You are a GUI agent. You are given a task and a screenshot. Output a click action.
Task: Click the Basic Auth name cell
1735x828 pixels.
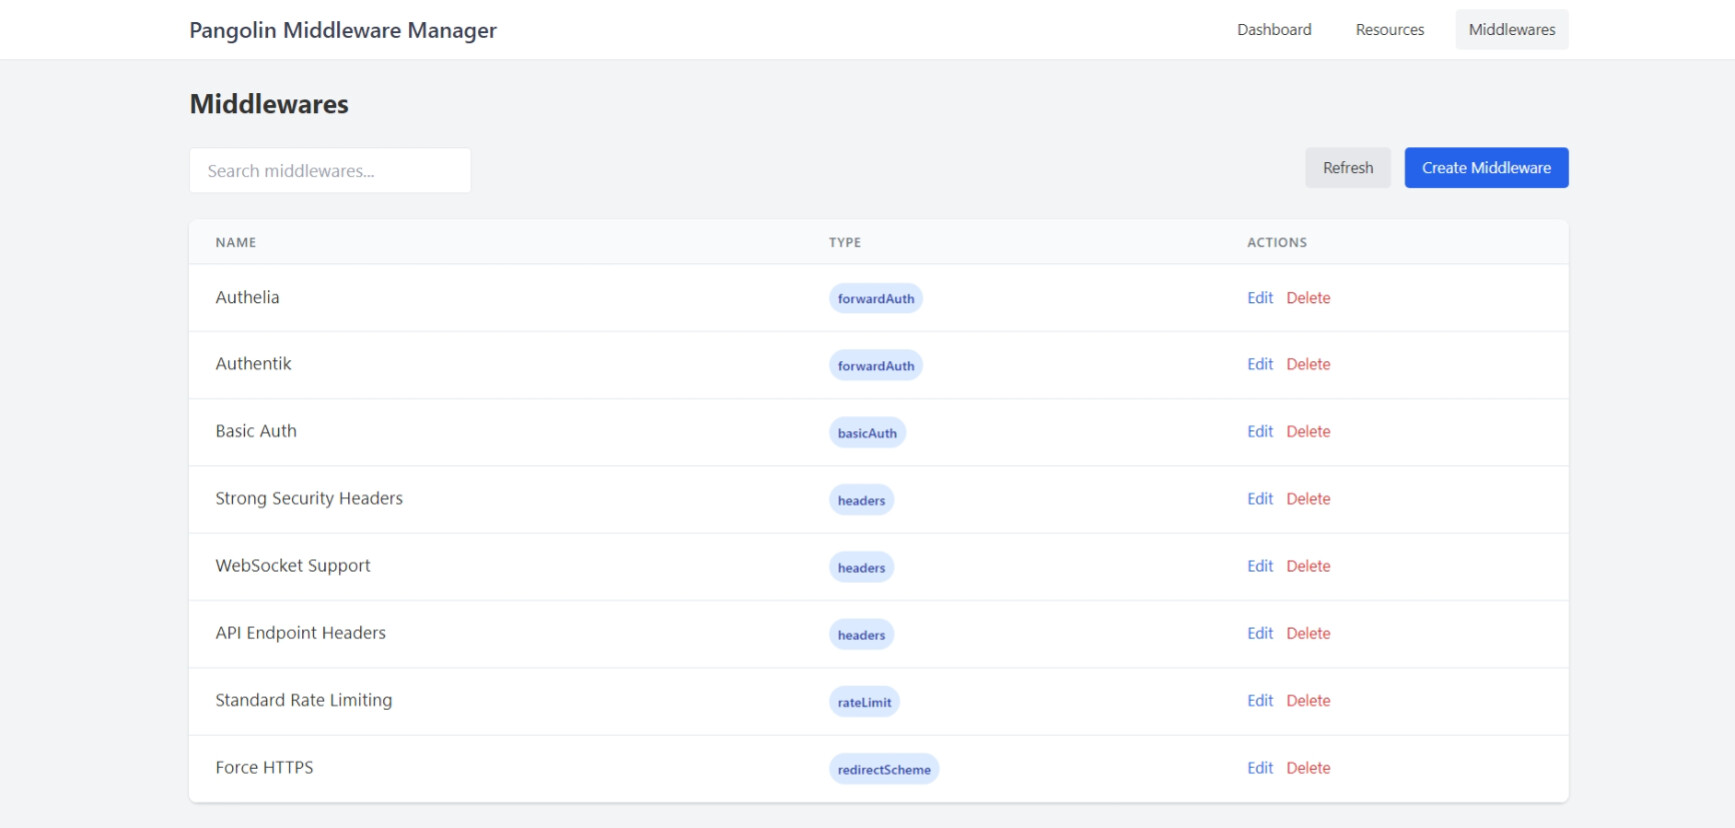256,431
